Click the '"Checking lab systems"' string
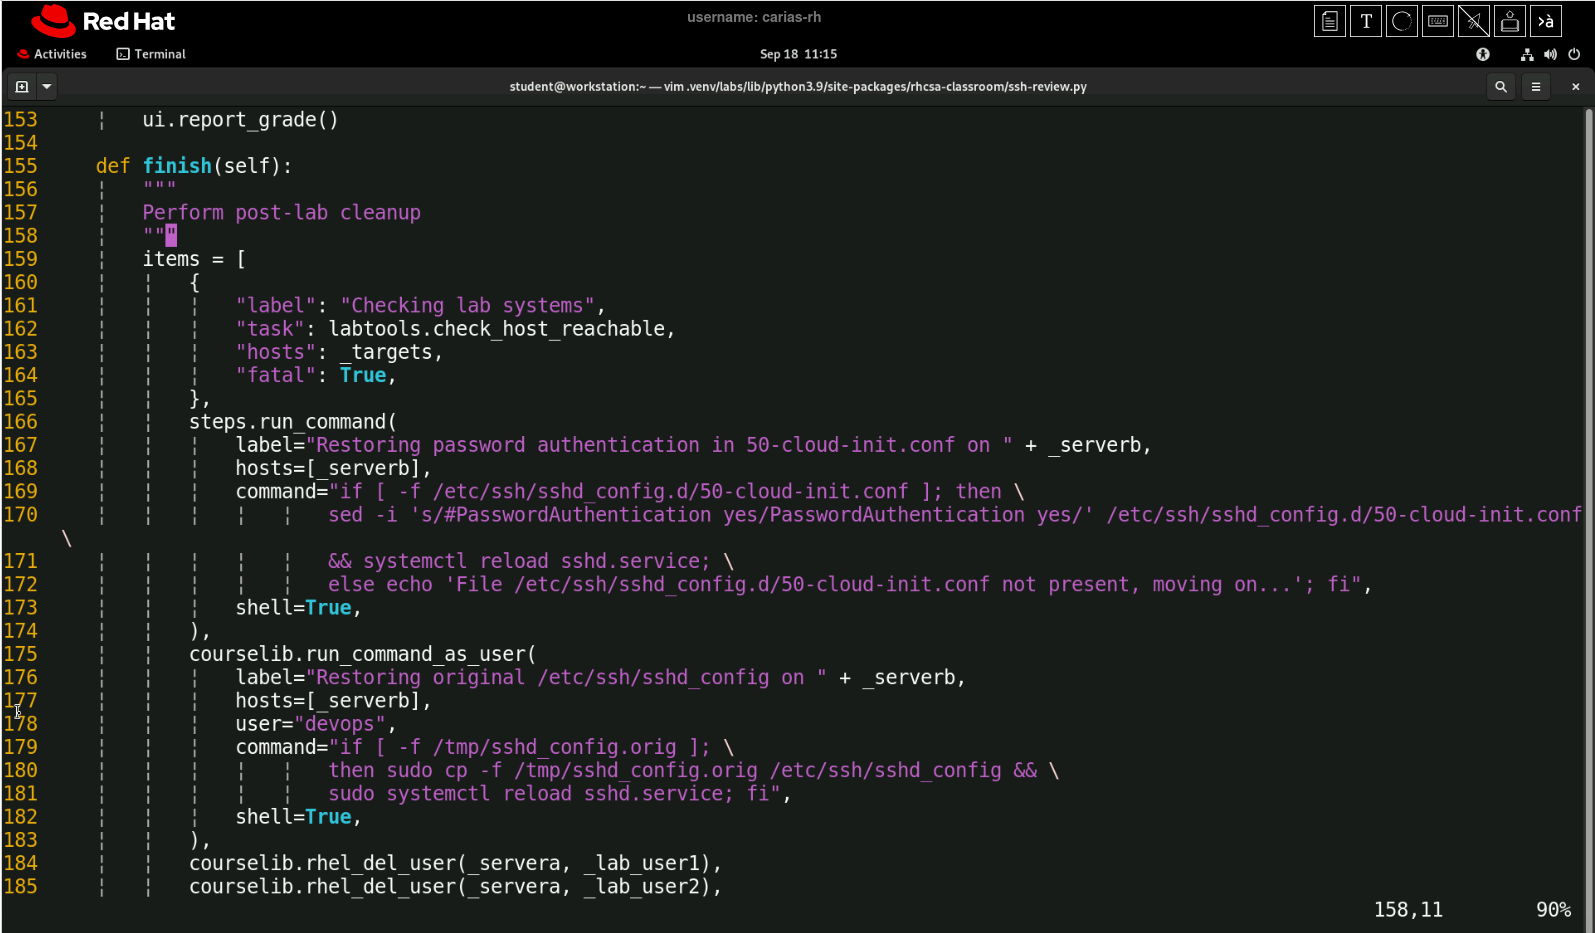 [468, 306]
